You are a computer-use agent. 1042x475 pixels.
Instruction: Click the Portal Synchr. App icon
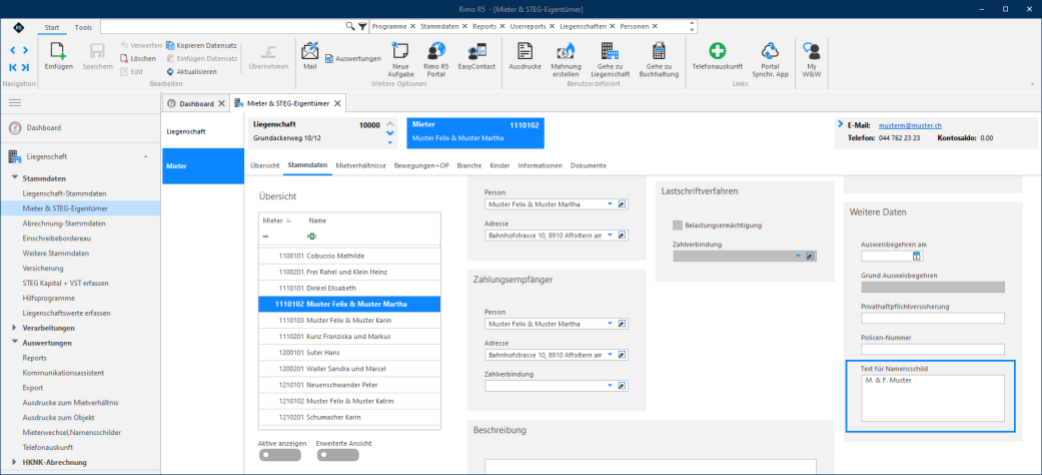(770, 50)
